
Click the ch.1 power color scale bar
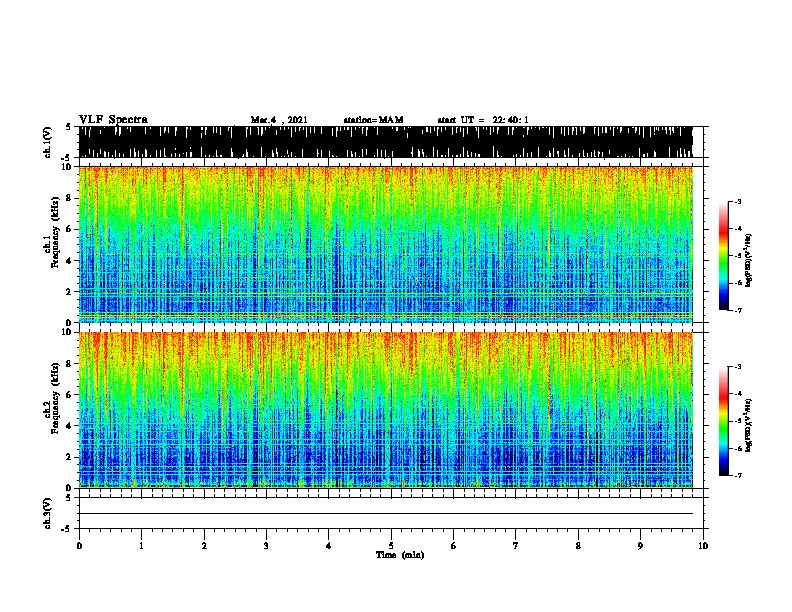tap(724, 256)
